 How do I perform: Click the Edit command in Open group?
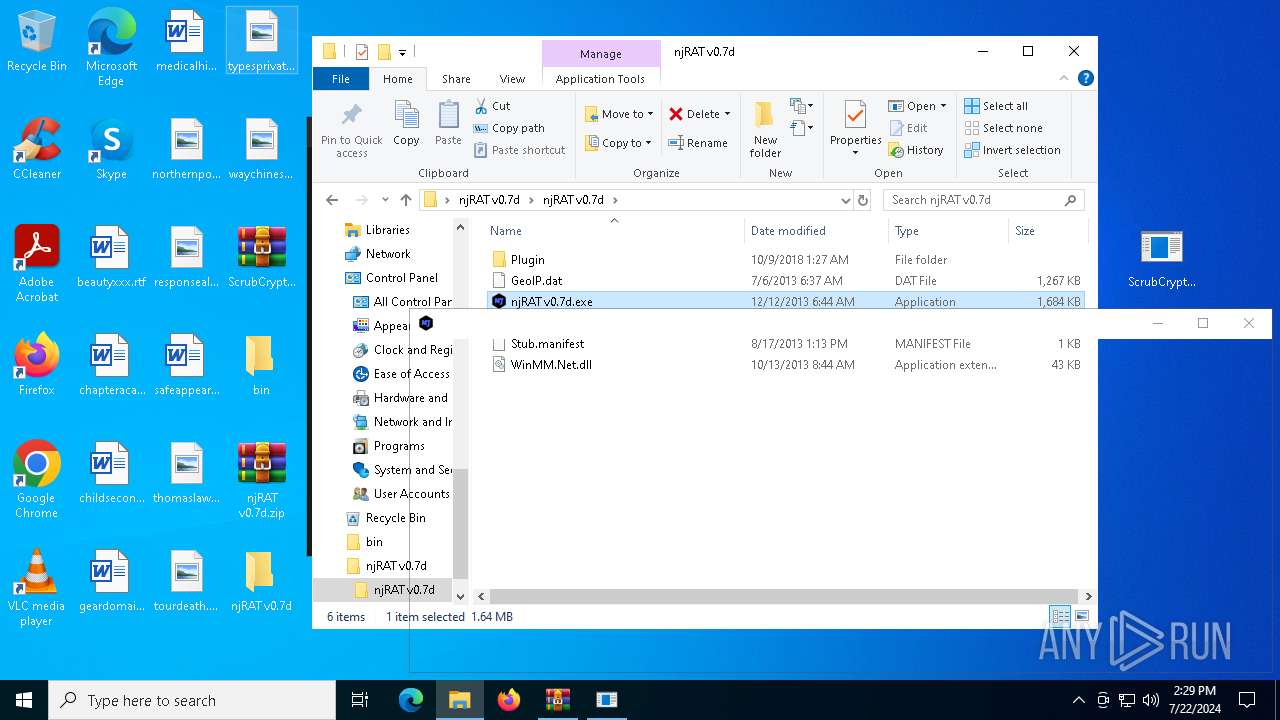908,128
